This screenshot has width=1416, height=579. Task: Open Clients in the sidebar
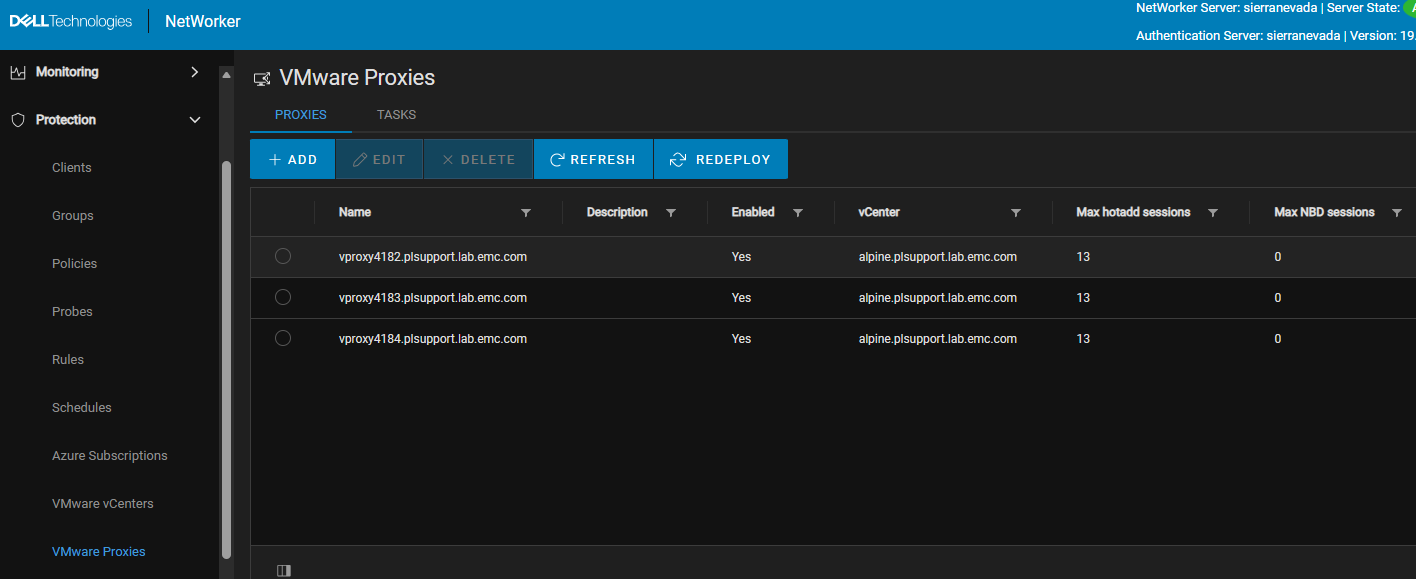click(x=72, y=168)
